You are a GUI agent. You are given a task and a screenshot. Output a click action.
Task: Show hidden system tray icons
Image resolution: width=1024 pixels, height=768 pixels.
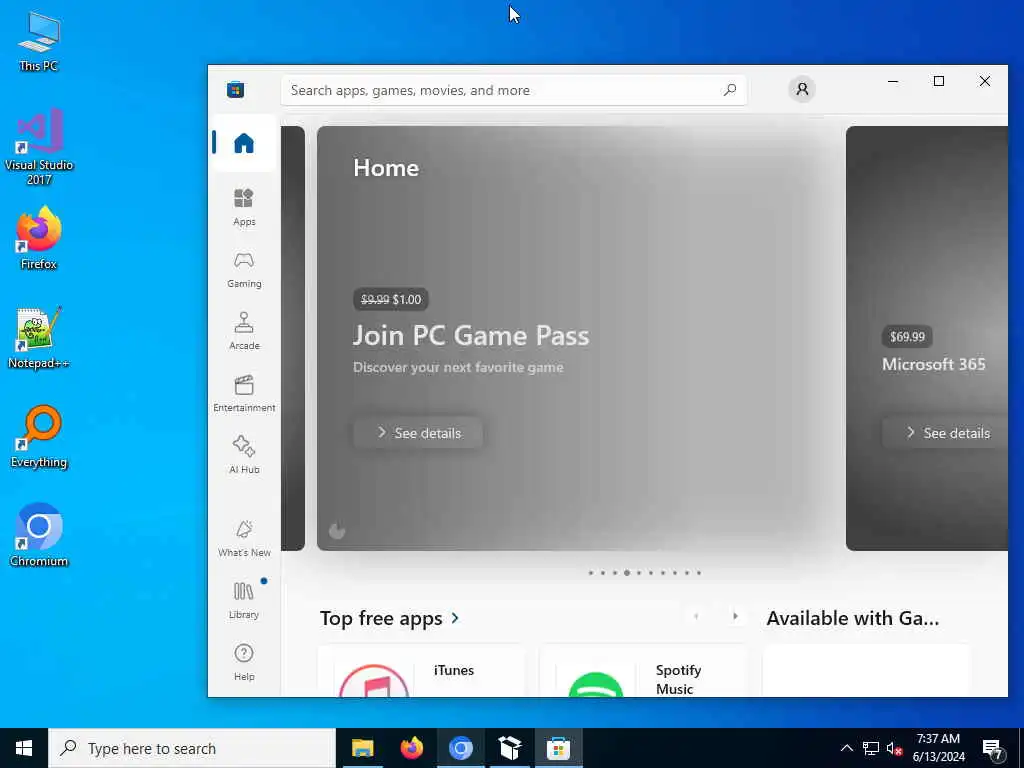coord(846,748)
